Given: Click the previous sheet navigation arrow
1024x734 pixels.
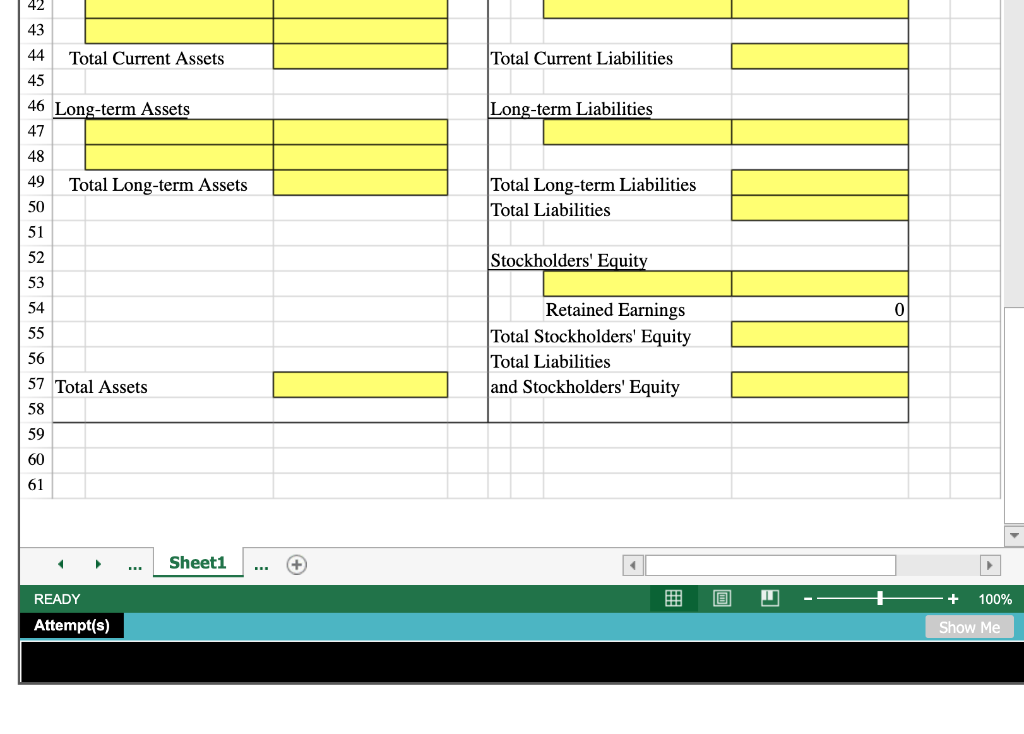Looking at the screenshot, I should point(60,564).
